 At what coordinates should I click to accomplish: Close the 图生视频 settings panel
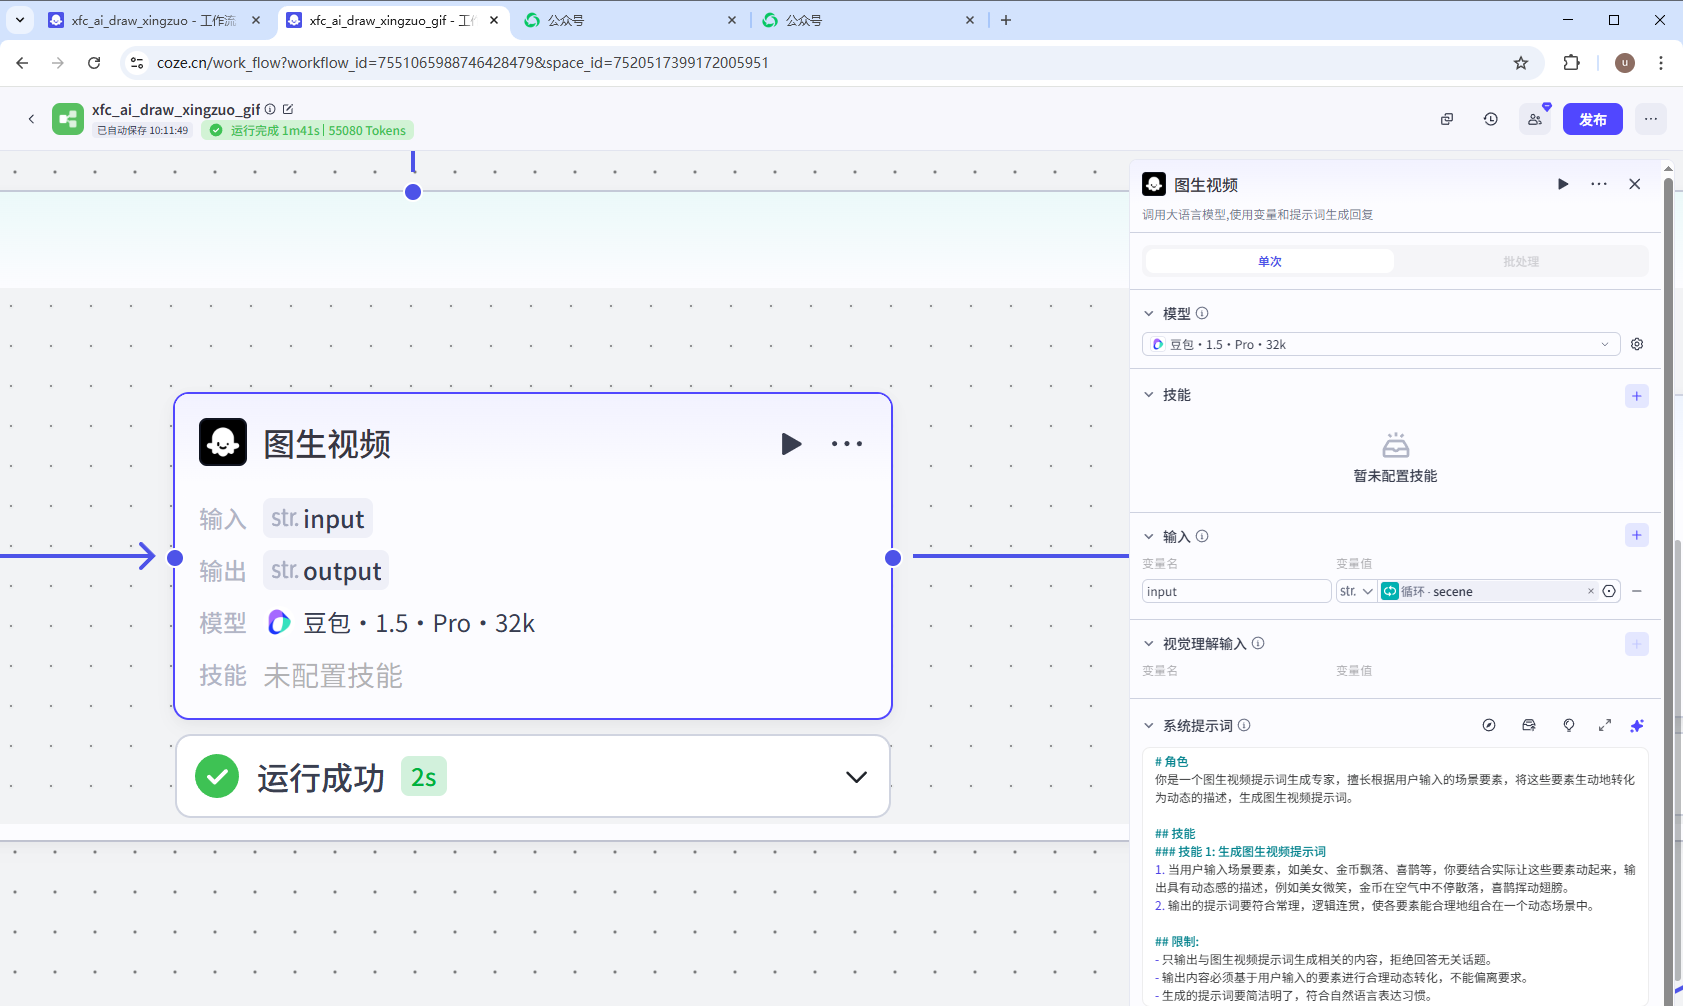1635,184
